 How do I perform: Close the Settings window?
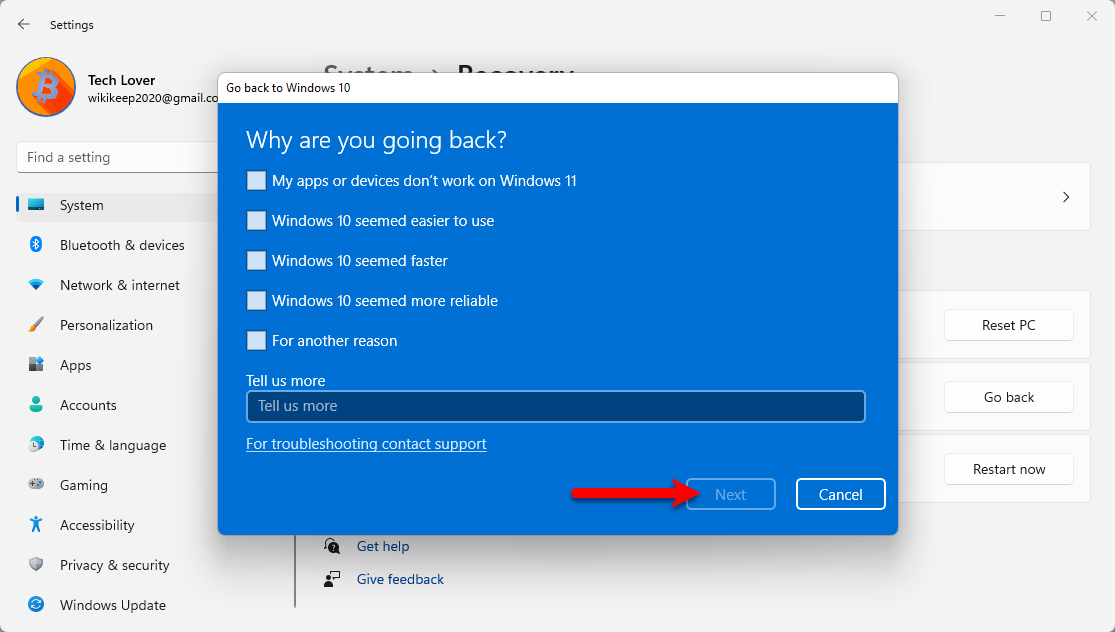(x=1092, y=16)
